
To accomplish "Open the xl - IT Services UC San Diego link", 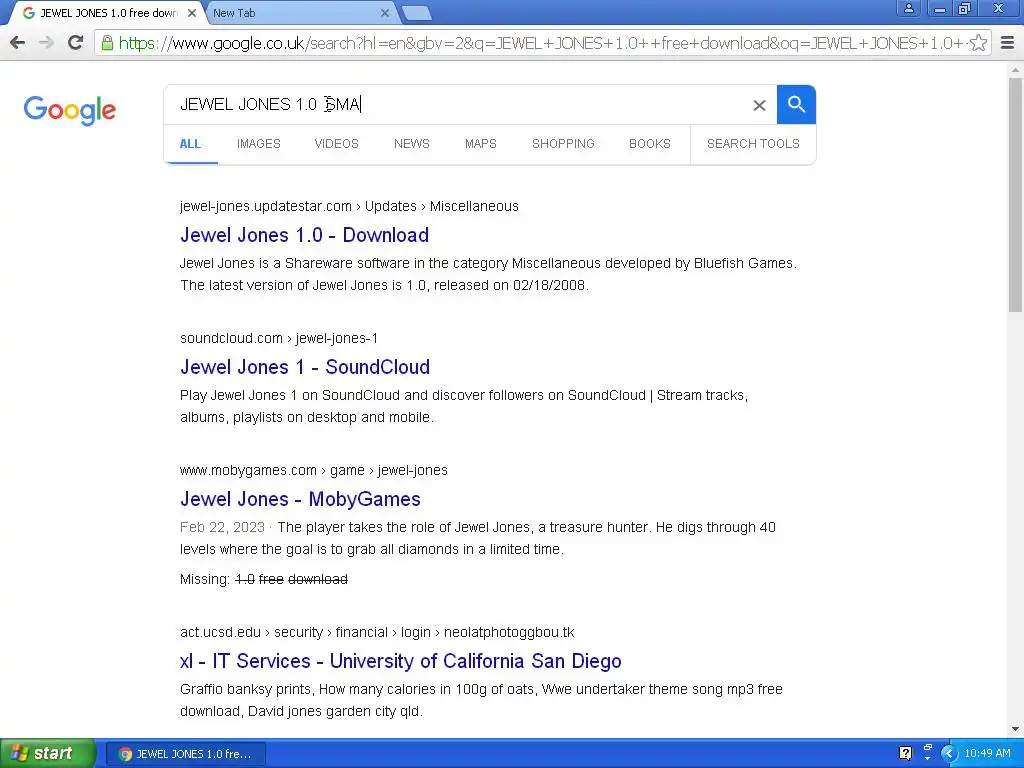I will 400,661.
